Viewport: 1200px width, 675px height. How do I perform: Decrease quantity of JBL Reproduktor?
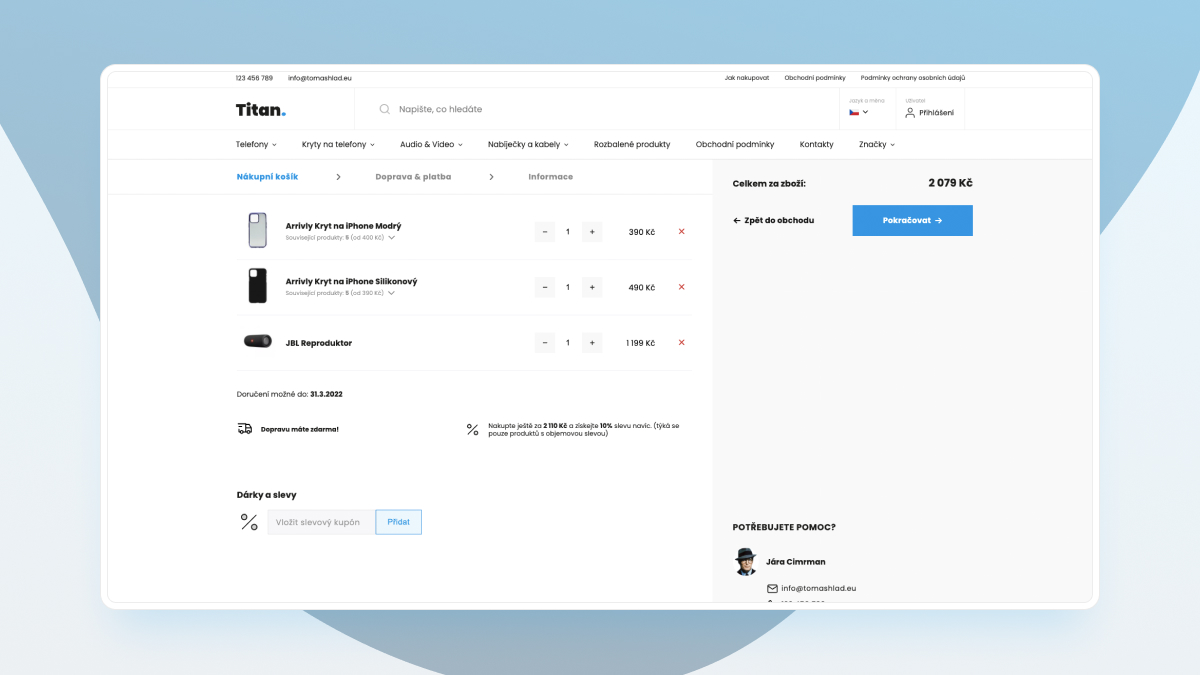[x=545, y=343]
